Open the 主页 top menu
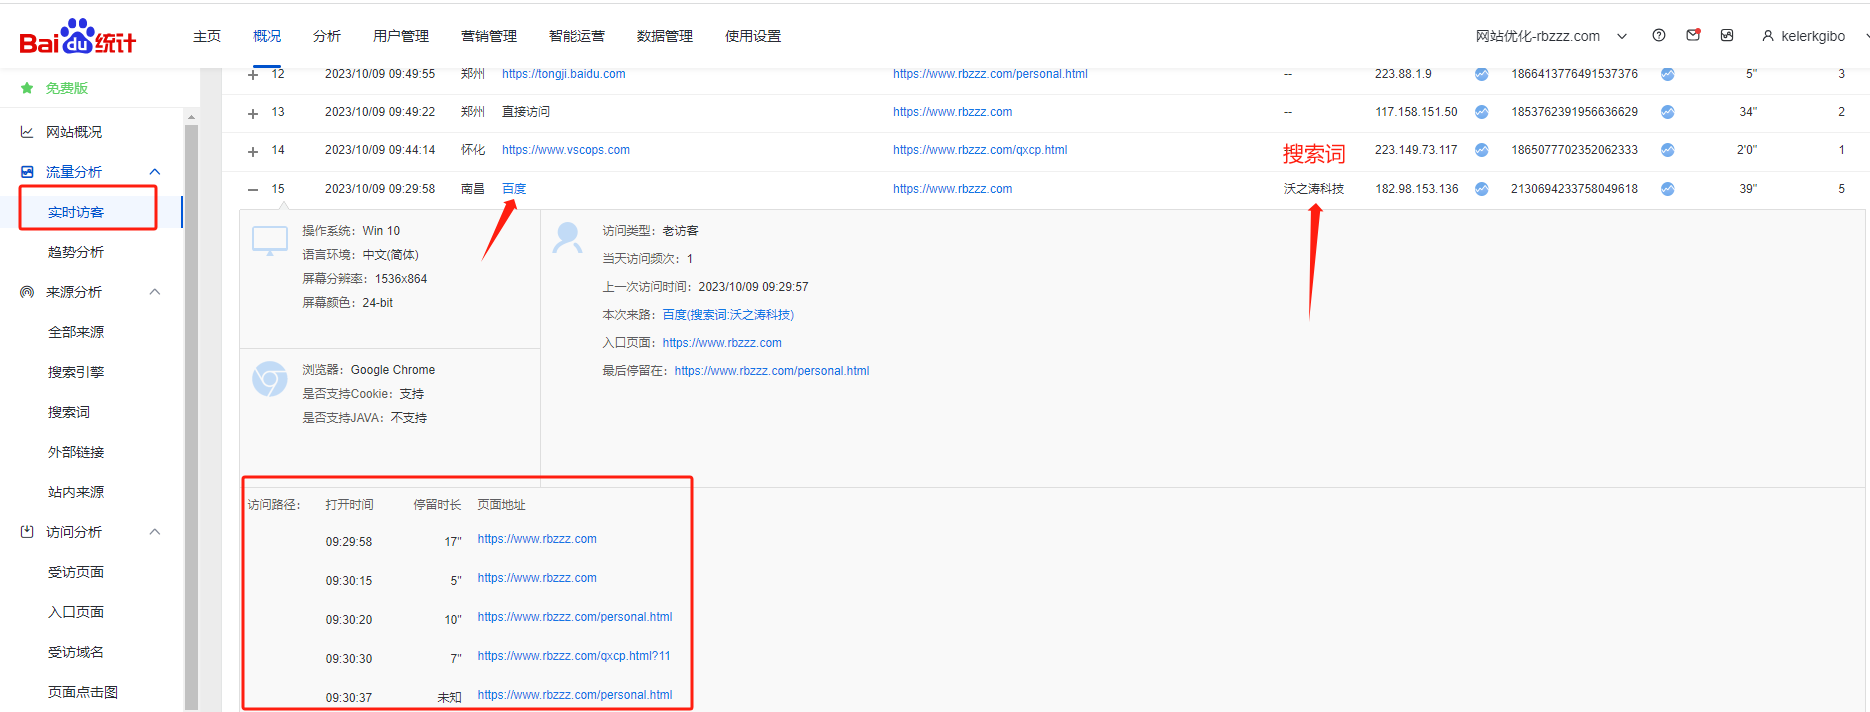 pyautogui.click(x=207, y=36)
